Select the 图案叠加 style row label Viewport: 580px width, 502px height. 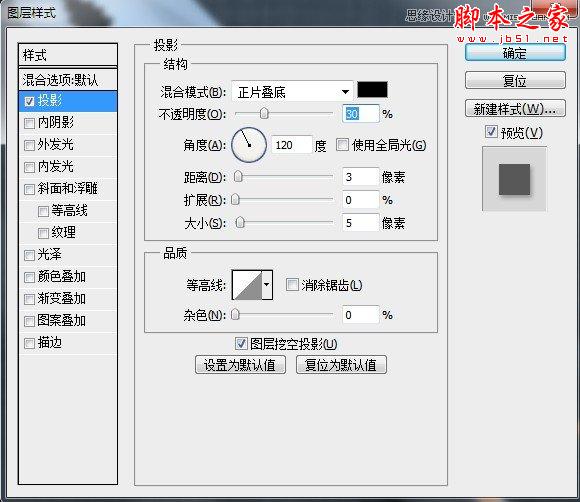(62, 320)
